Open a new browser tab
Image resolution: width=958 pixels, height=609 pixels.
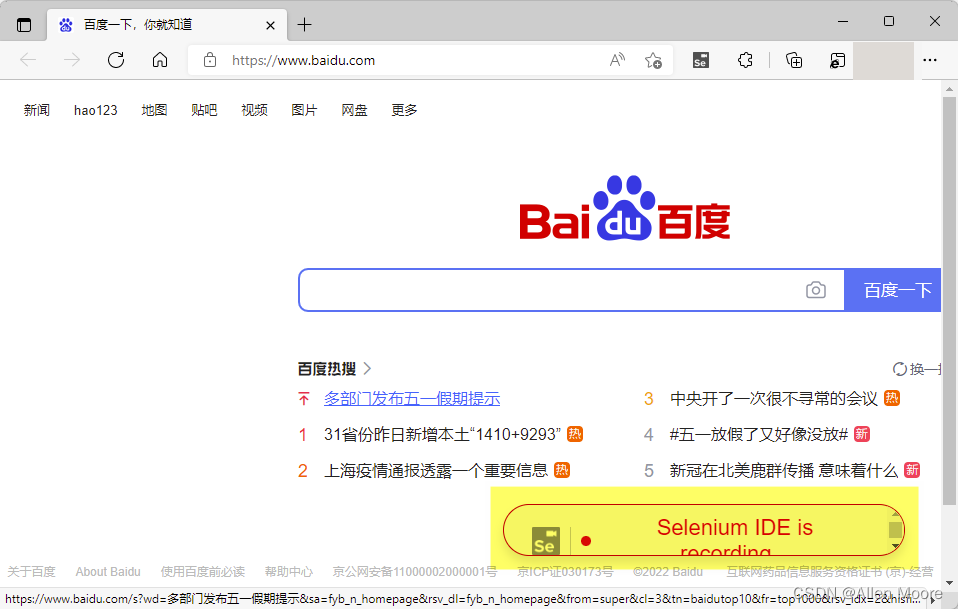pyautogui.click(x=304, y=24)
